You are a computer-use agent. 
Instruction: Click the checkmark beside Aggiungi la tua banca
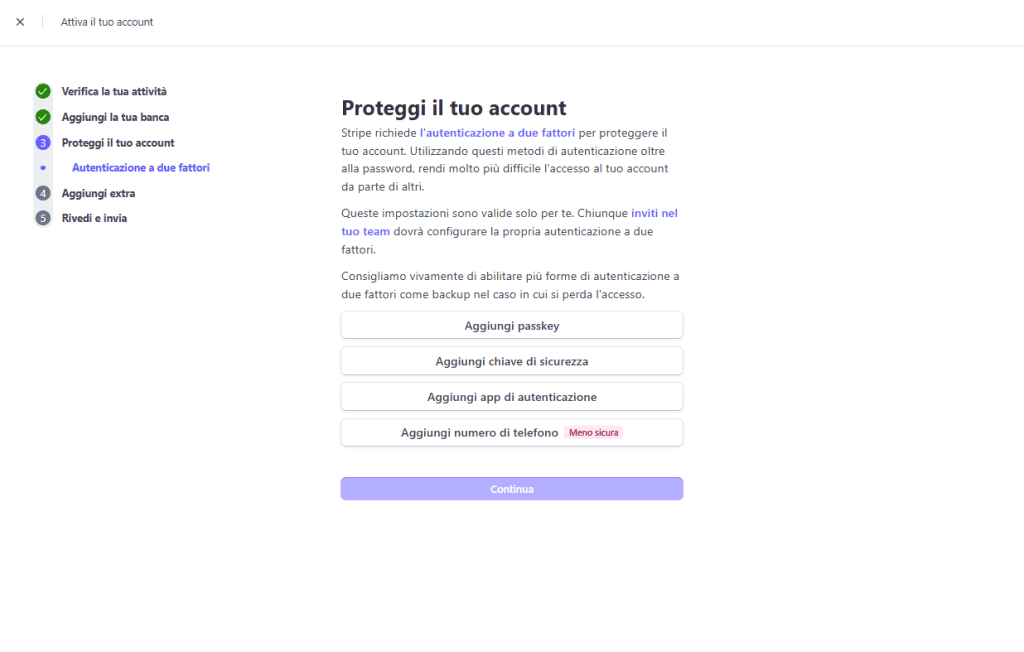click(42, 117)
